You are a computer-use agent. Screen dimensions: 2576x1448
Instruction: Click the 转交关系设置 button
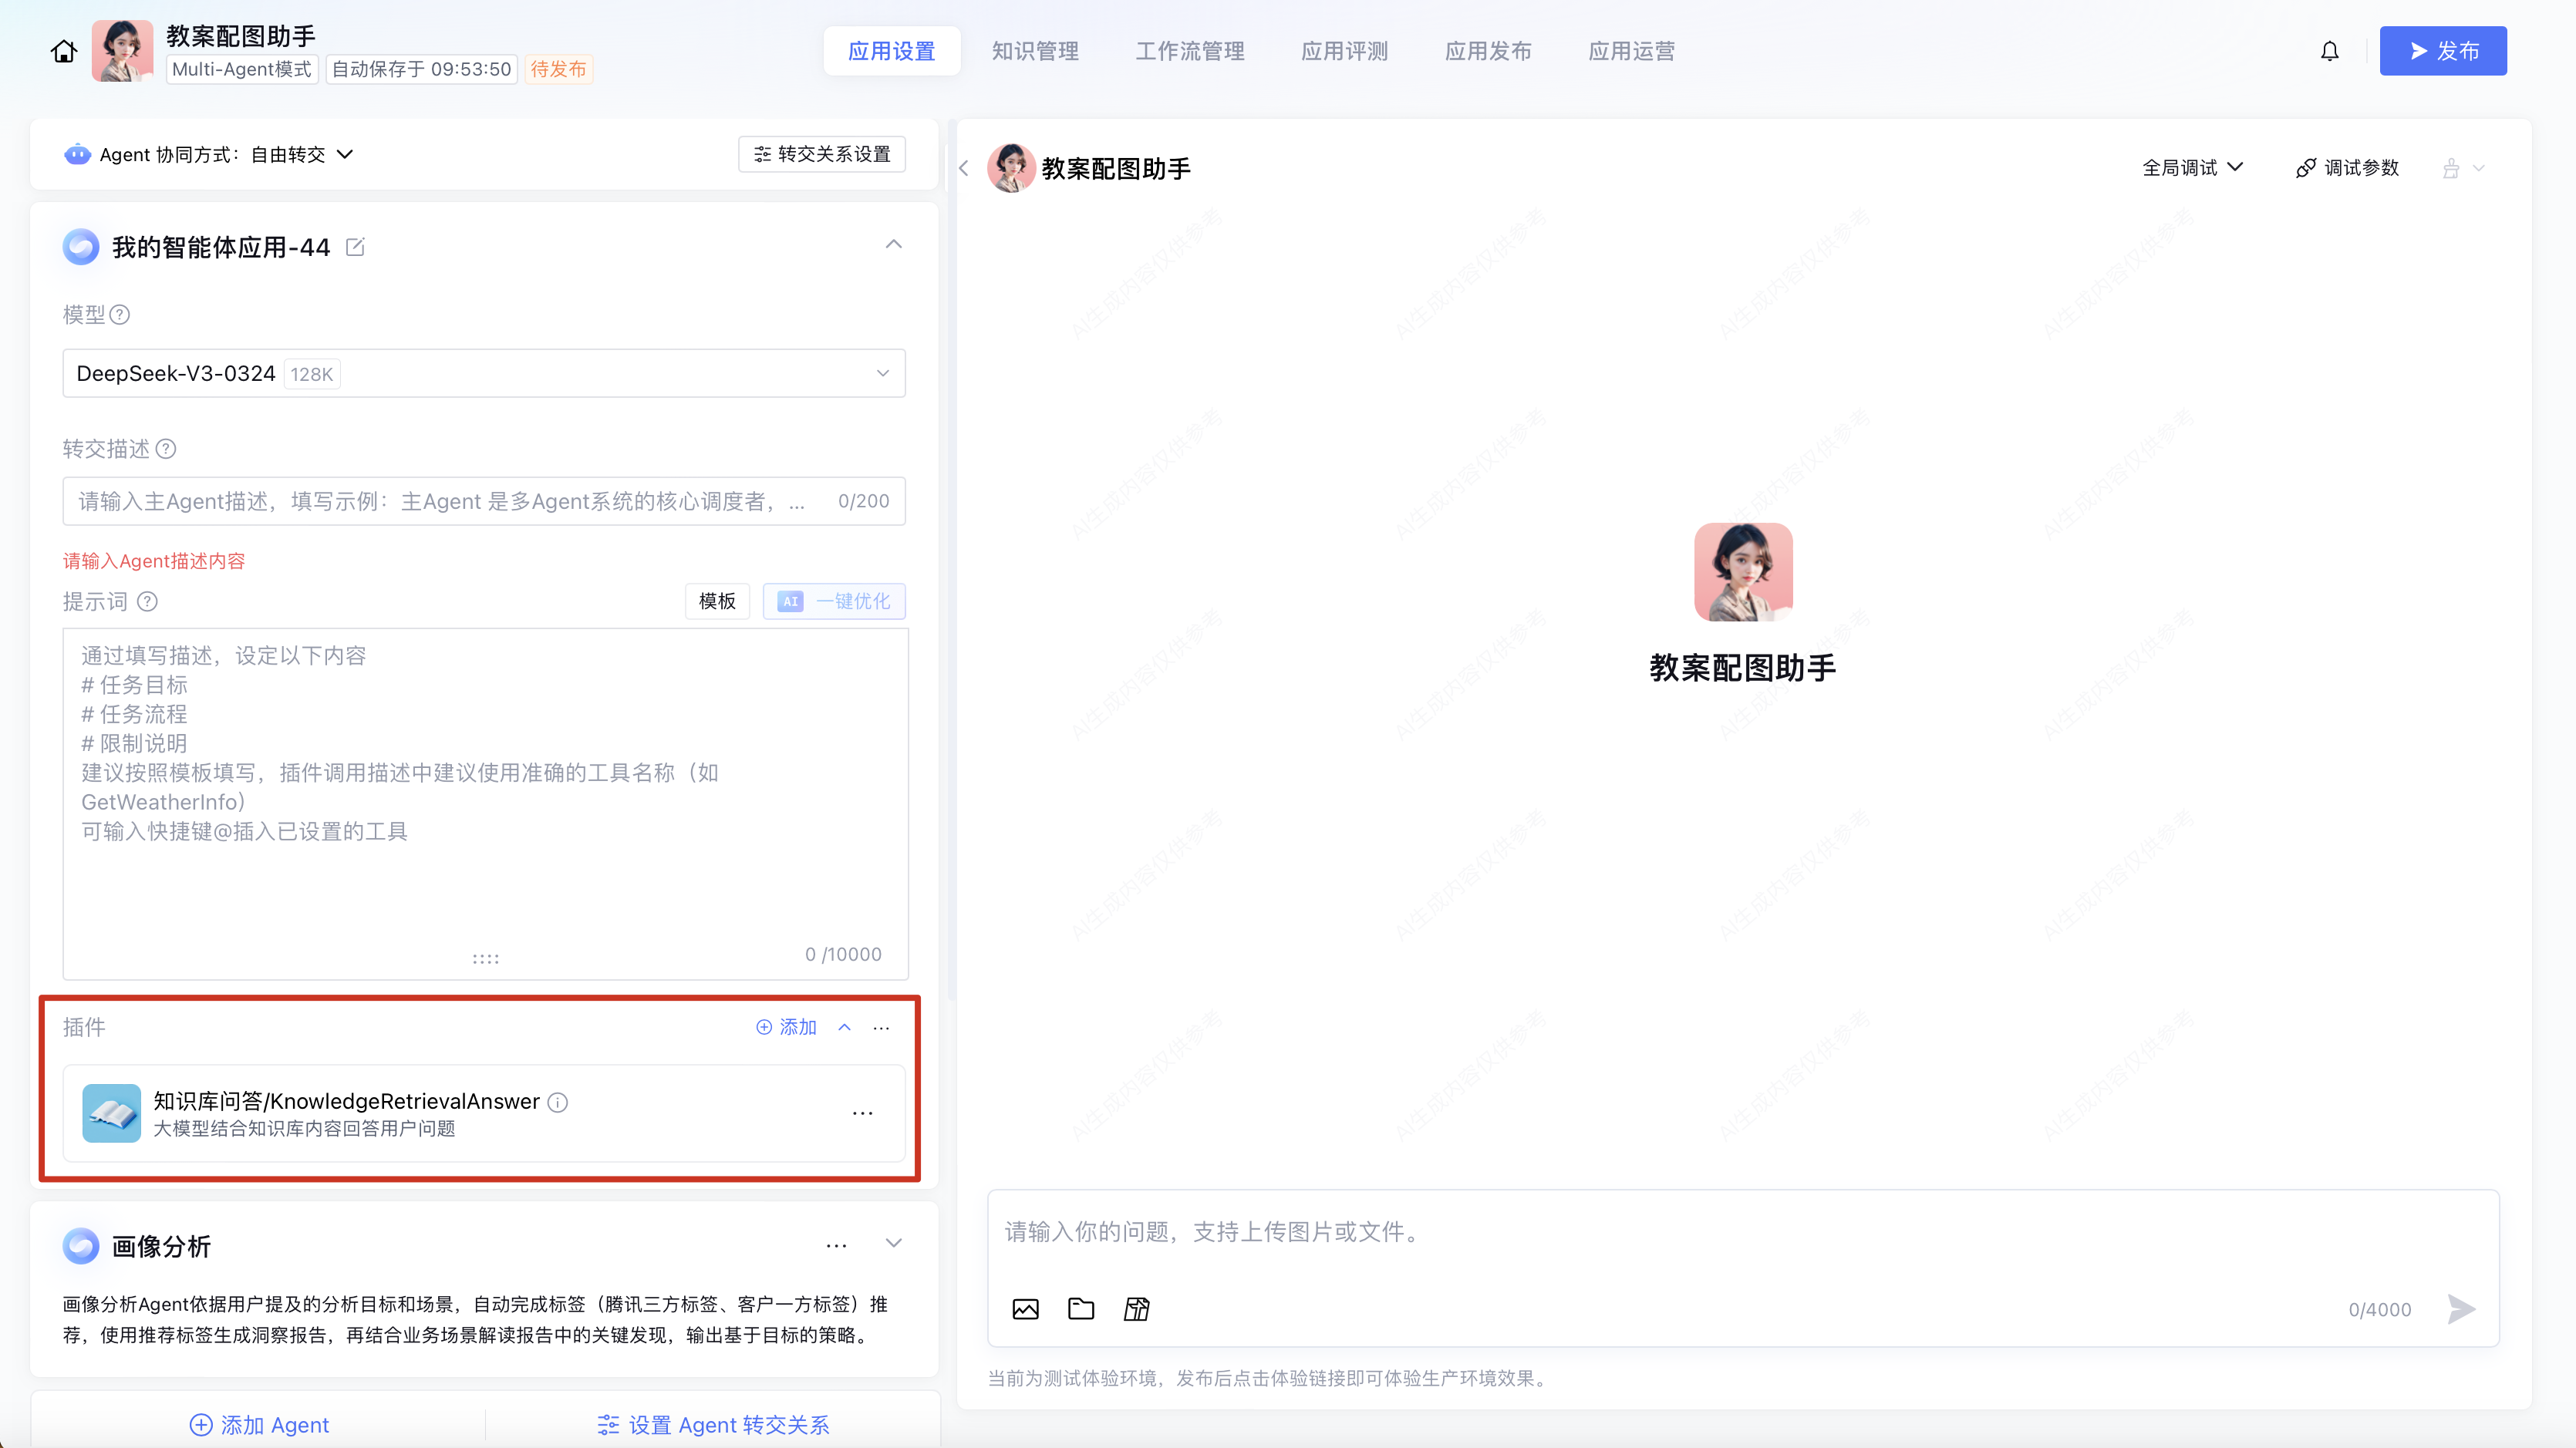(822, 154)
